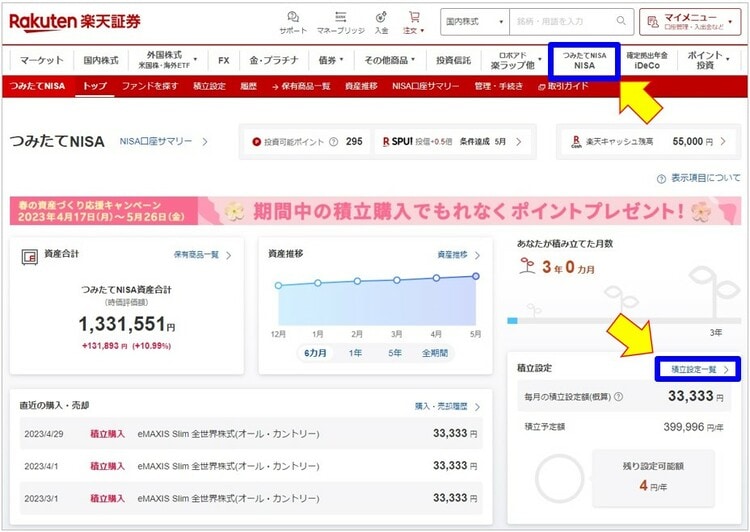Open the Support icon in header
This screenshot has height=532, width=750.
[293, 22]
